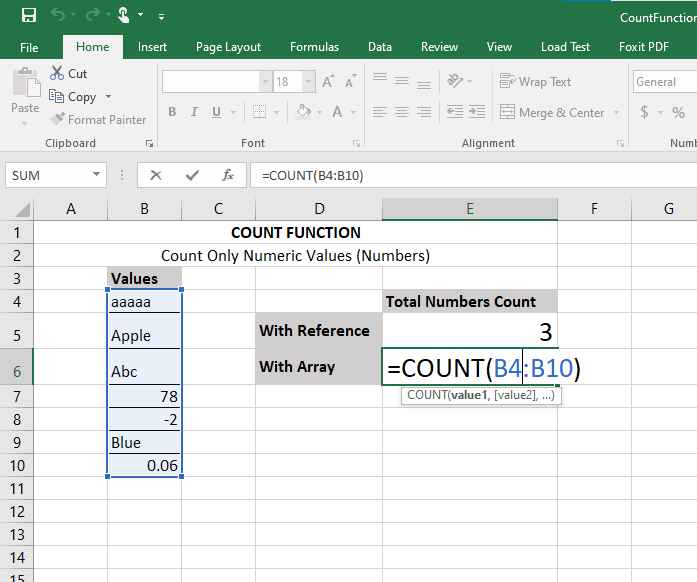Toggle Bold formatting
The width and height of the screenshot is (697, 582).
[172, 112]
